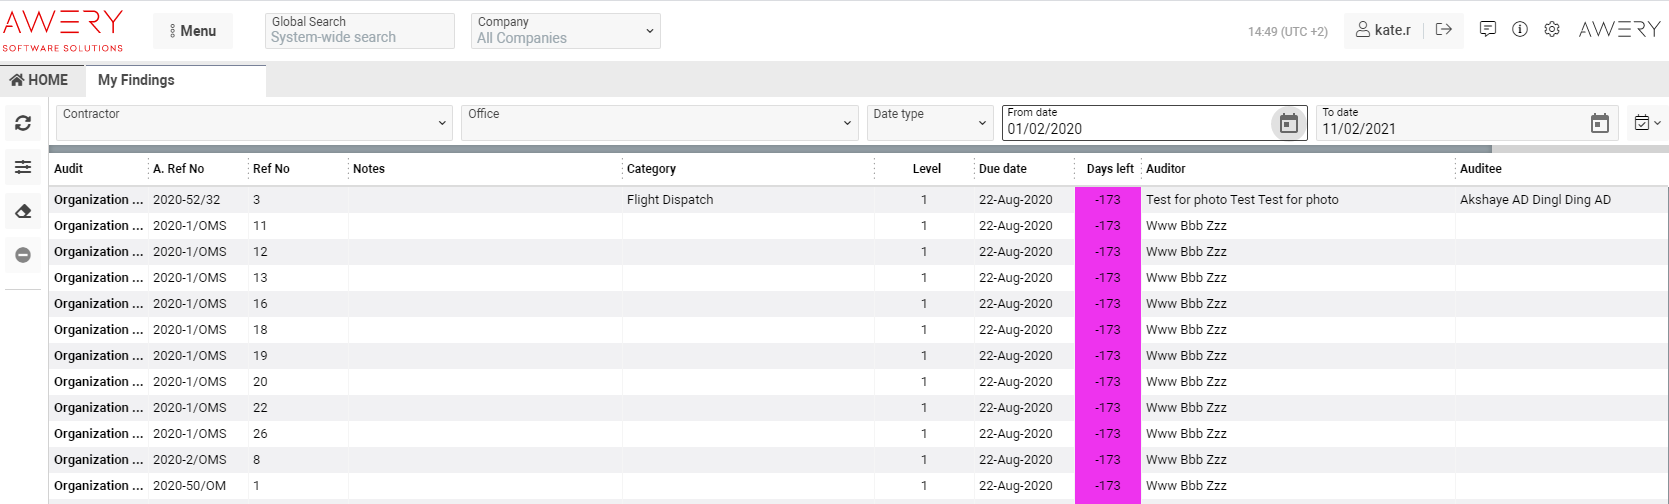Click the circular minus icon in sidebar
This screenshot has height=504, width=1669.
pyautogui.click(x=23, y=255)
